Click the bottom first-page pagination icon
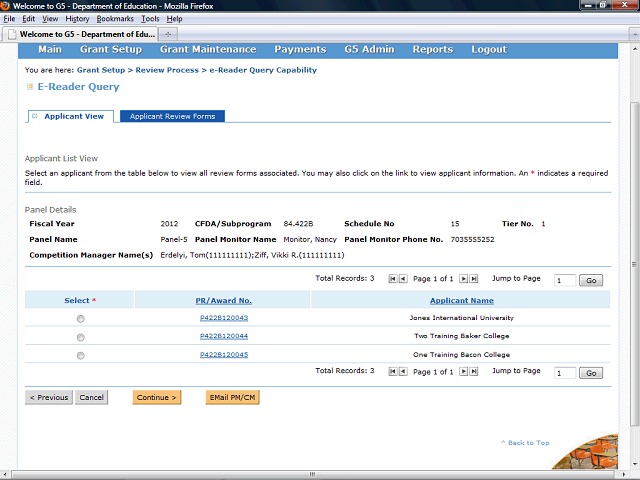This screenshot has width=640, height=480. 392,371
